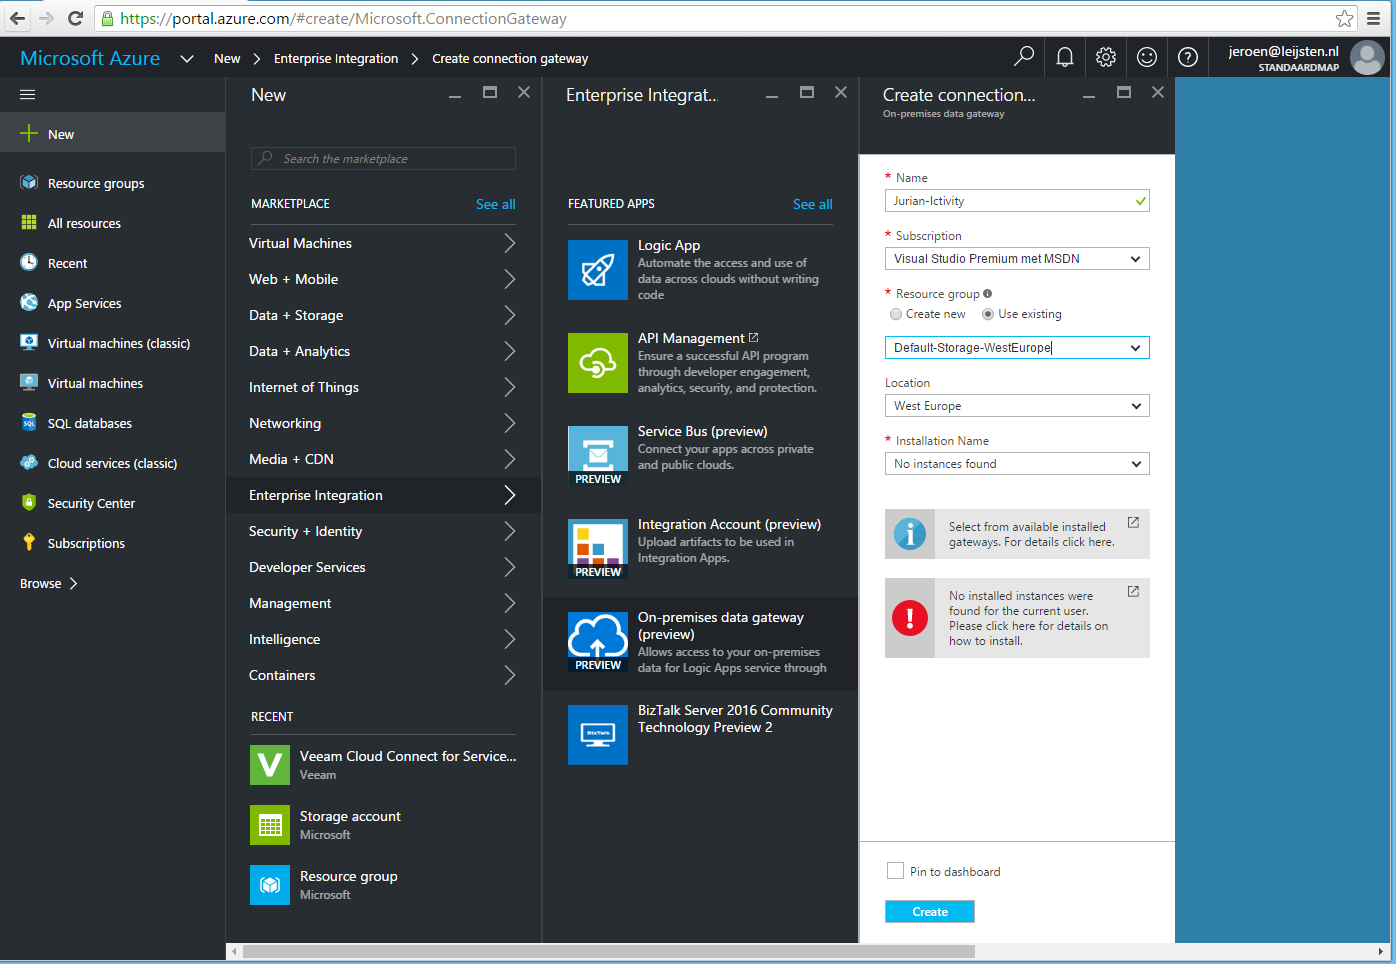Click the App Services globe icon
The height and width of the screenshot is (964, 1396).
(x=29, y=303)
